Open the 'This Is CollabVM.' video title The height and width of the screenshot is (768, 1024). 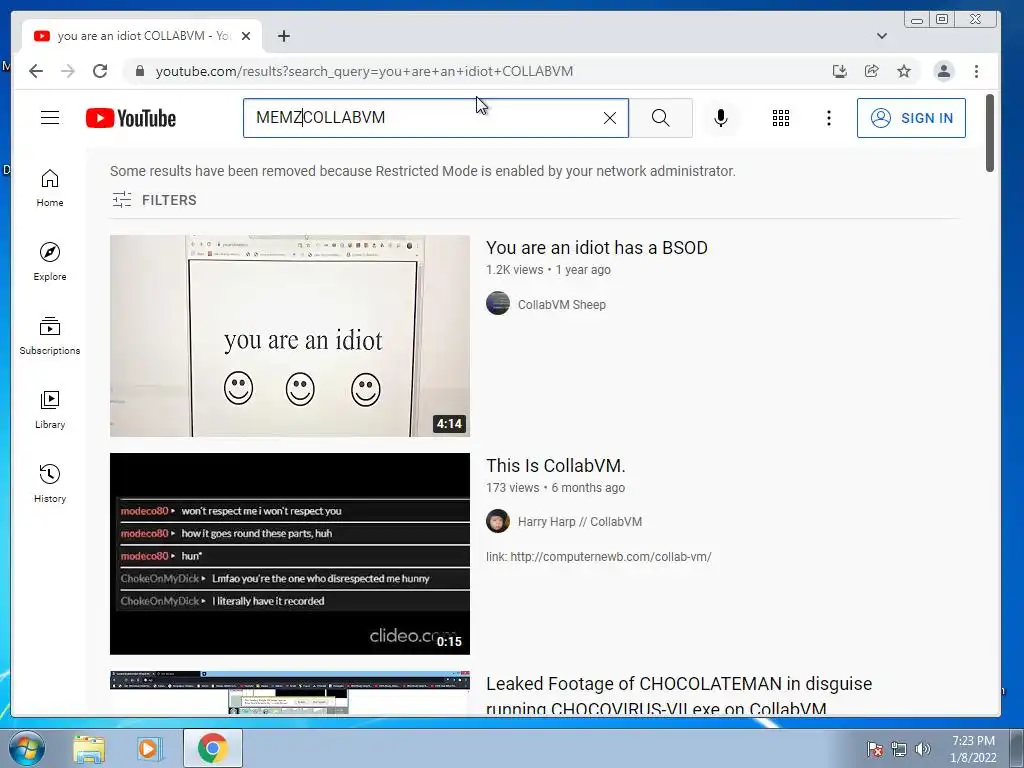point(556,466)
